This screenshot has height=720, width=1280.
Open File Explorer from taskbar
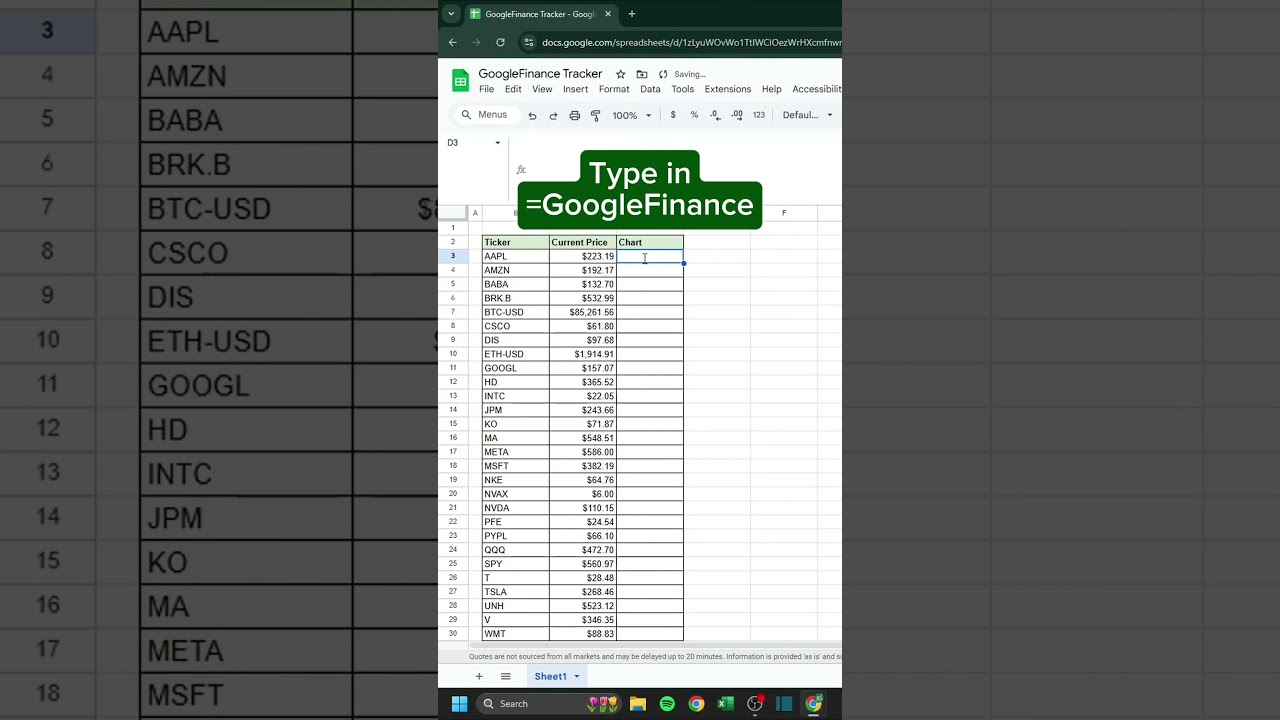638,704
